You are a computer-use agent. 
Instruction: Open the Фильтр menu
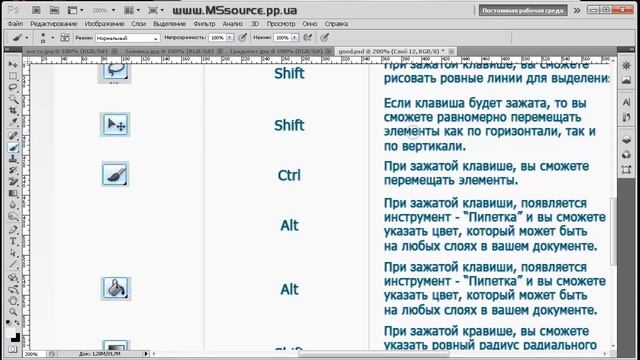click(204, 24)
